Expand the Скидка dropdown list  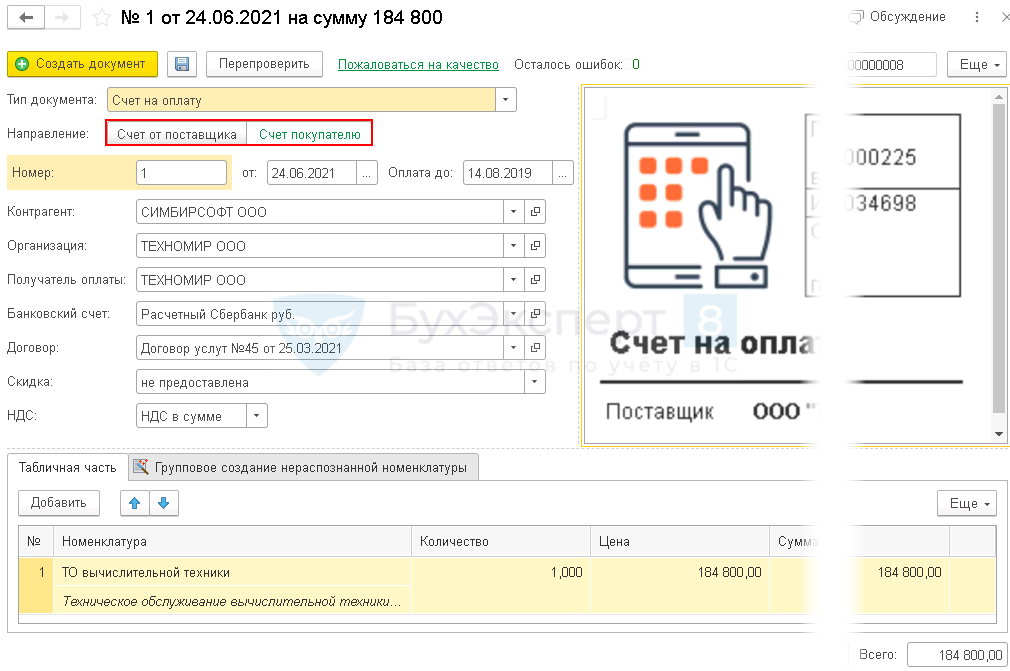535,382
